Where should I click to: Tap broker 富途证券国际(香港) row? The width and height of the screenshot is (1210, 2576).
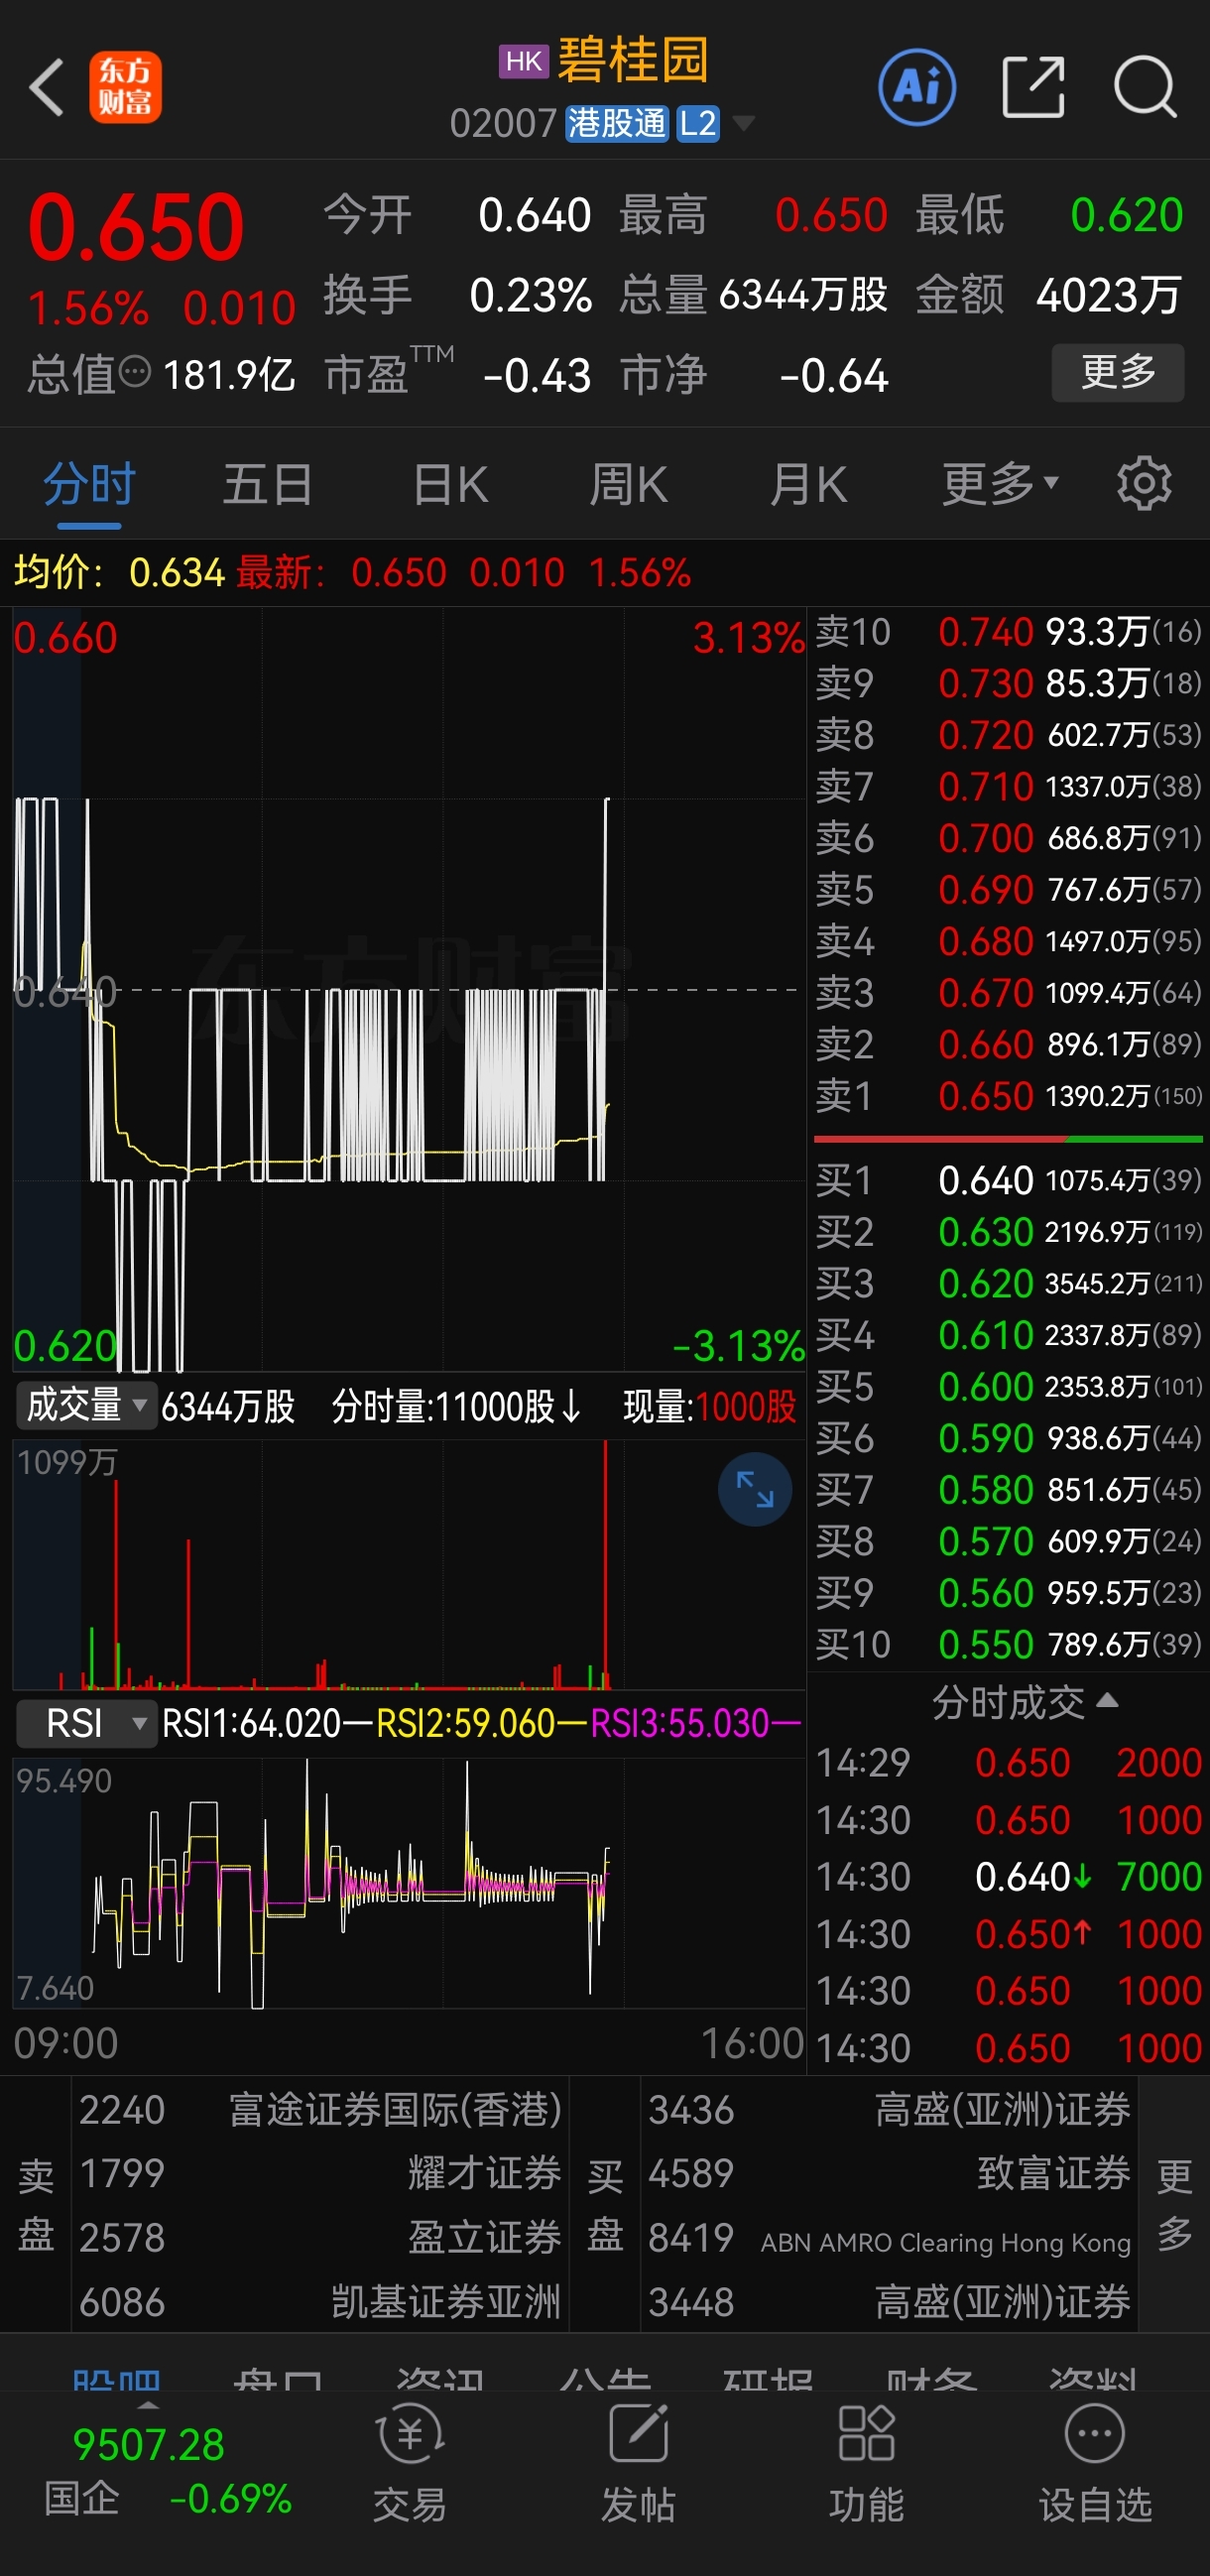320,2110
